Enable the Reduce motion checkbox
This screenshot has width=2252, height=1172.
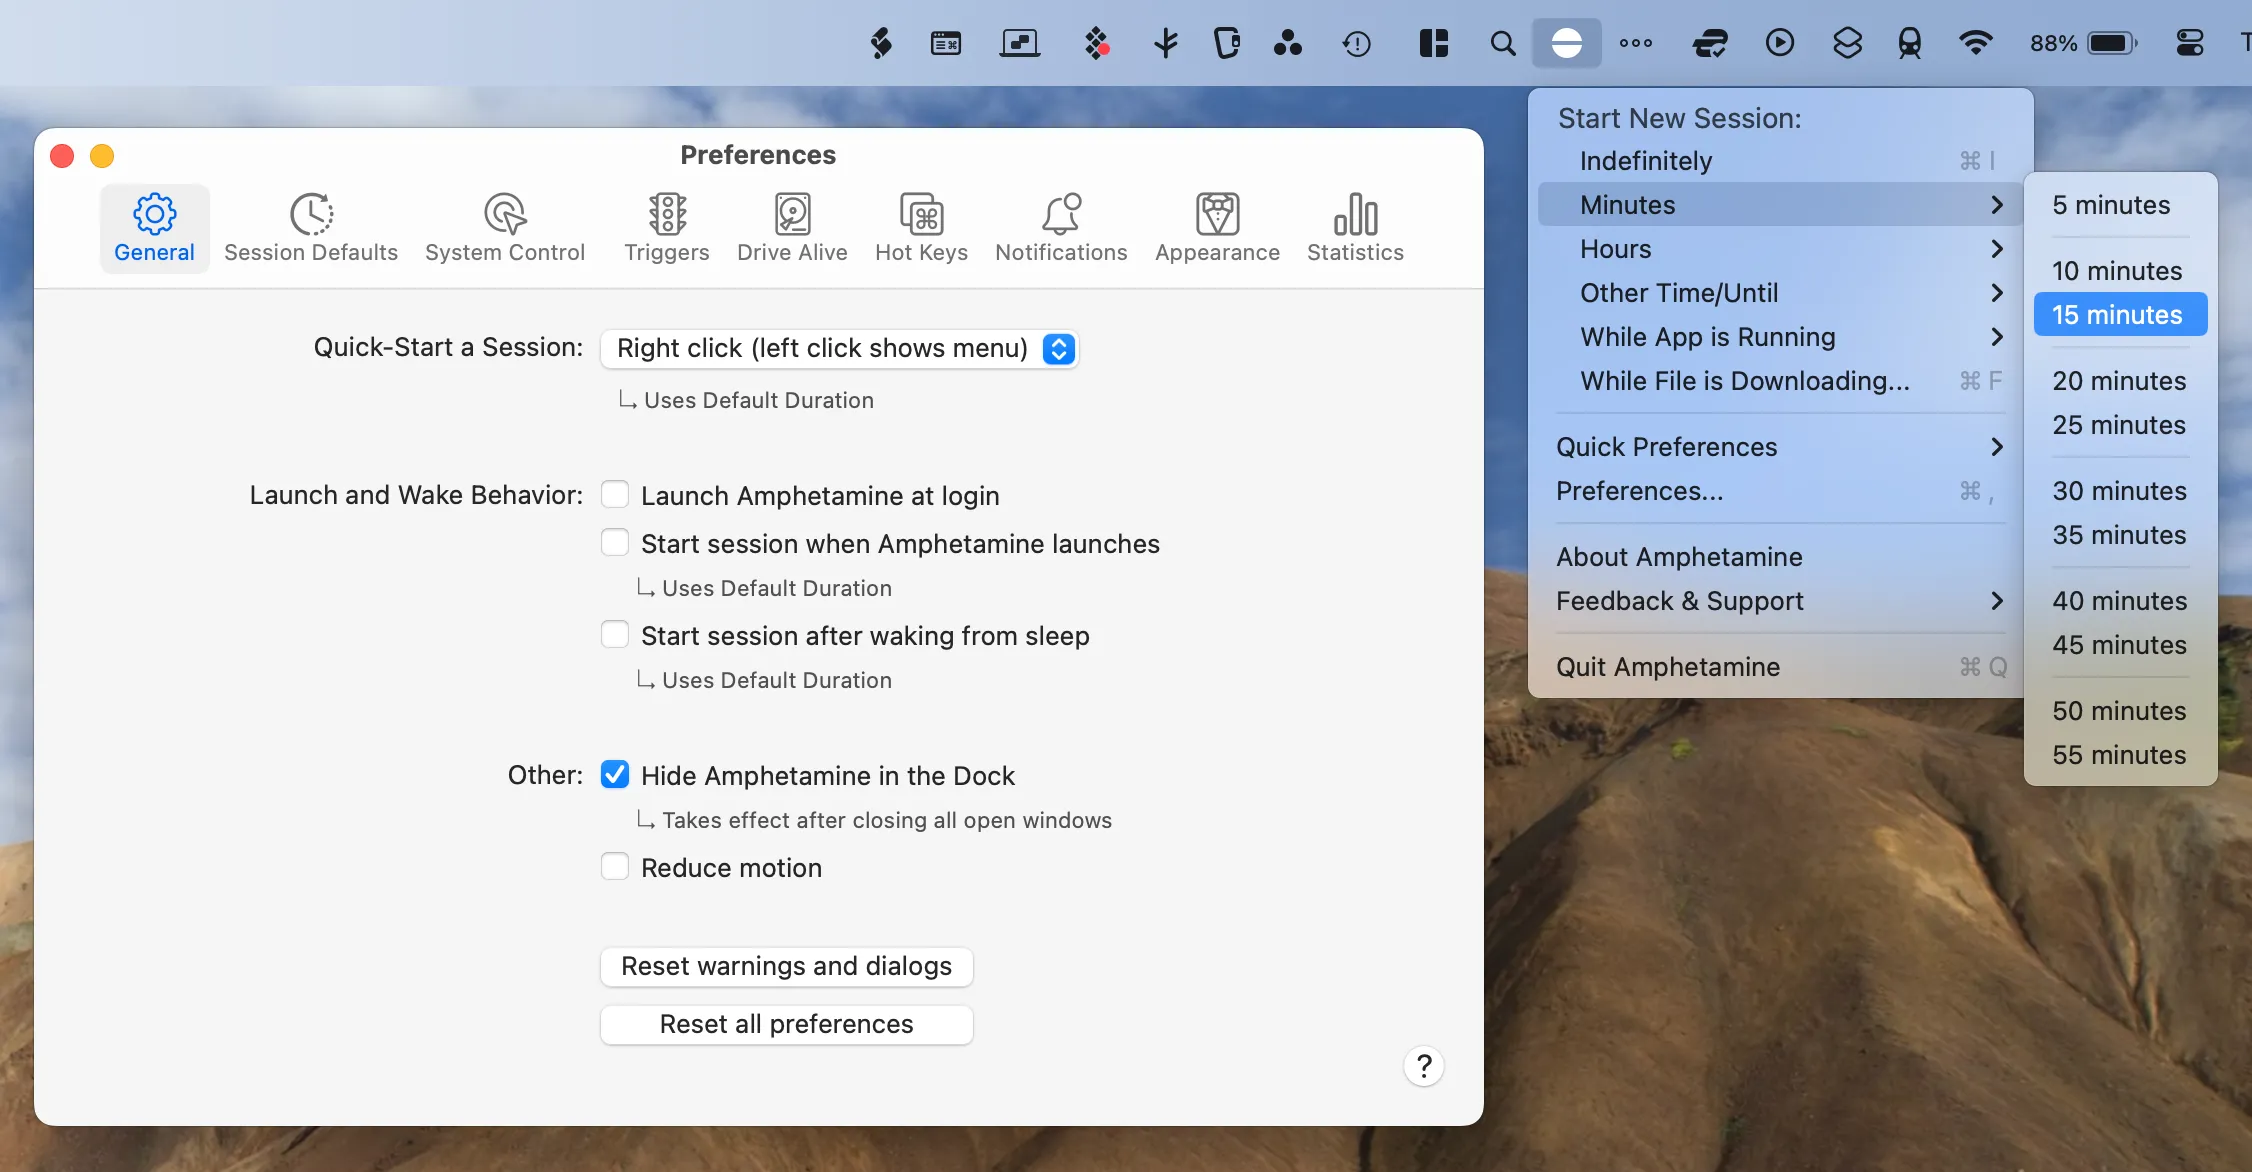[615, 867]
